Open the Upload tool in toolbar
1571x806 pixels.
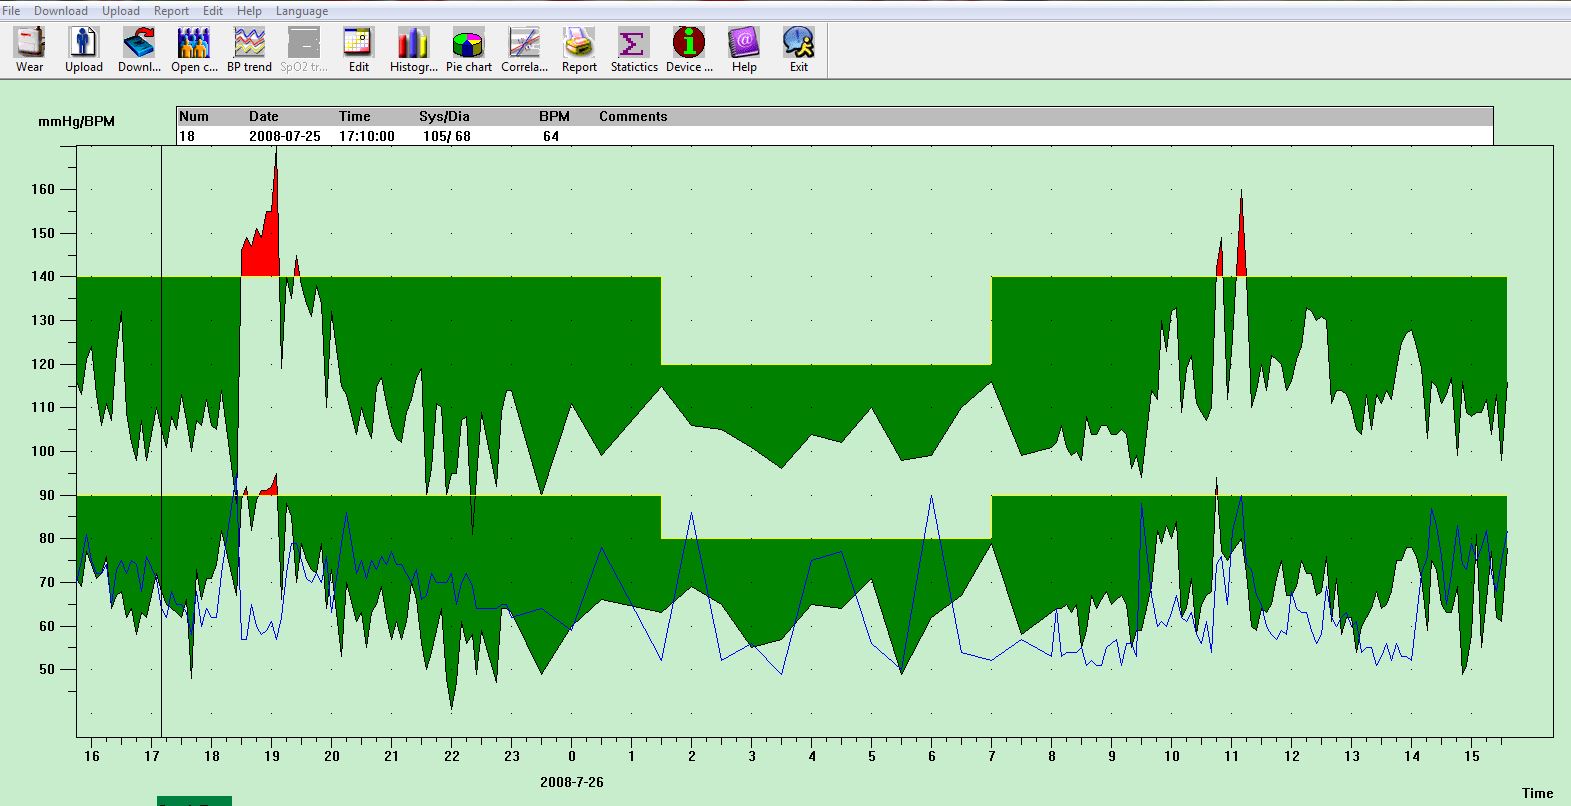[x=84, y=49]
